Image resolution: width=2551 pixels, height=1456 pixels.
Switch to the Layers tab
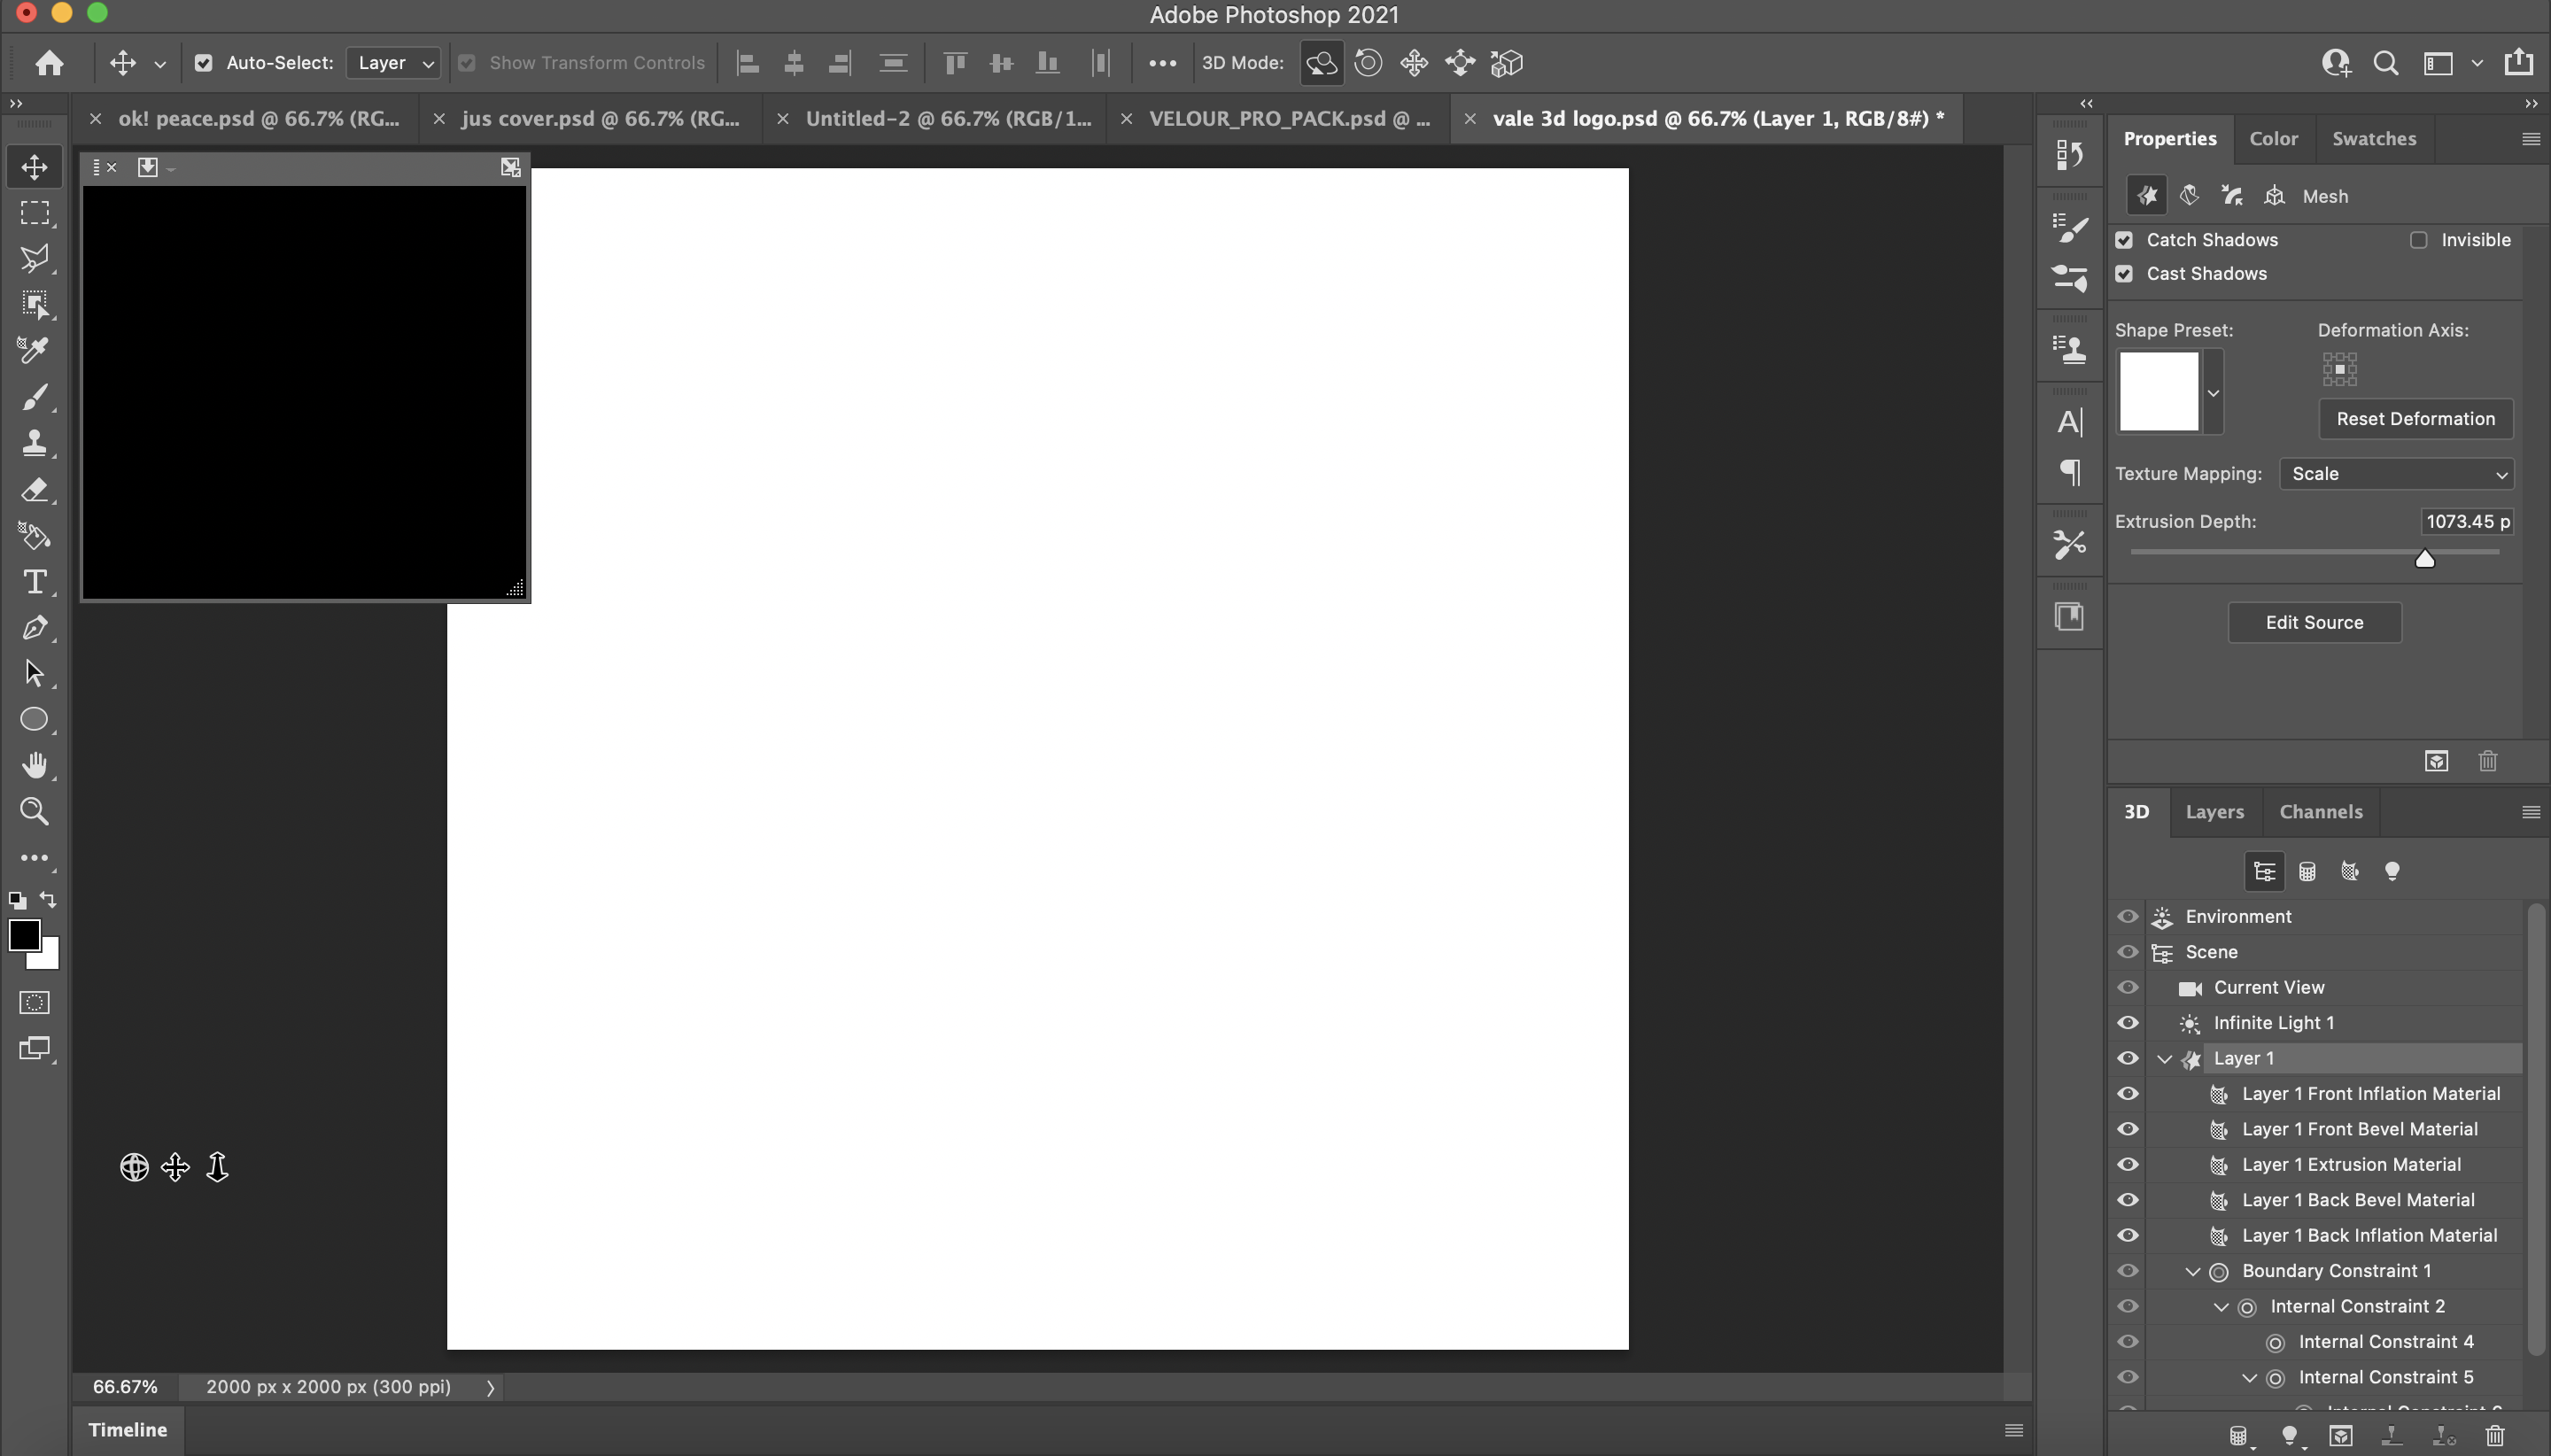pyautogui.click(x=2214, y=809)
